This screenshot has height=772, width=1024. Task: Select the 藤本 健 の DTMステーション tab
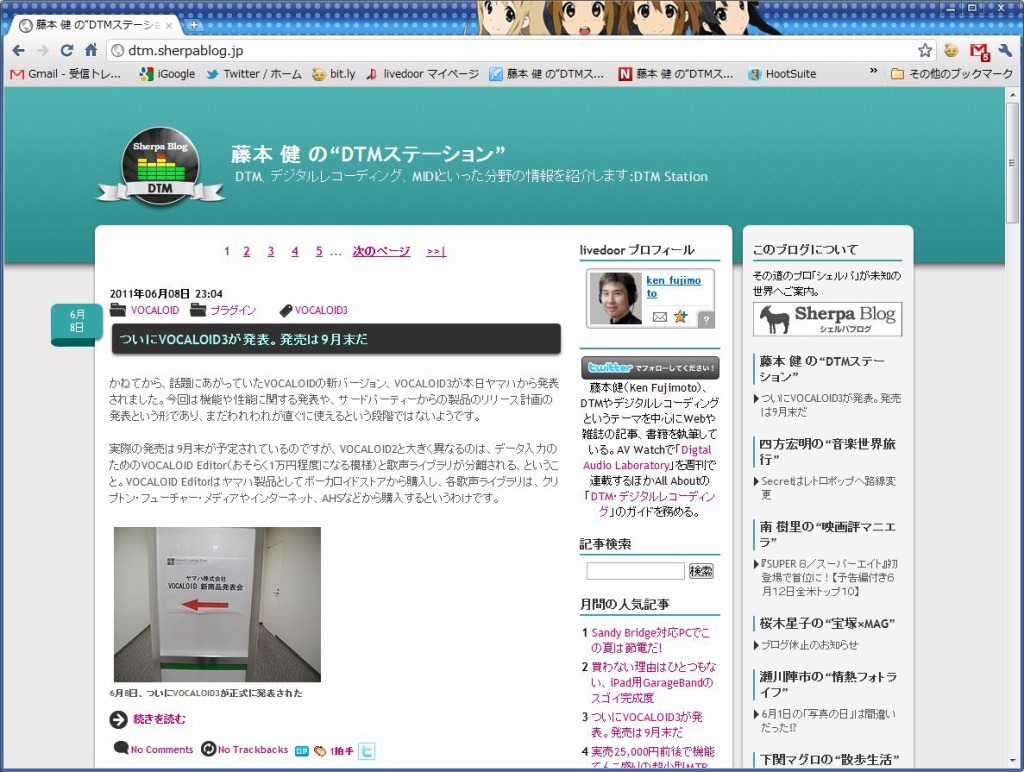95,25
